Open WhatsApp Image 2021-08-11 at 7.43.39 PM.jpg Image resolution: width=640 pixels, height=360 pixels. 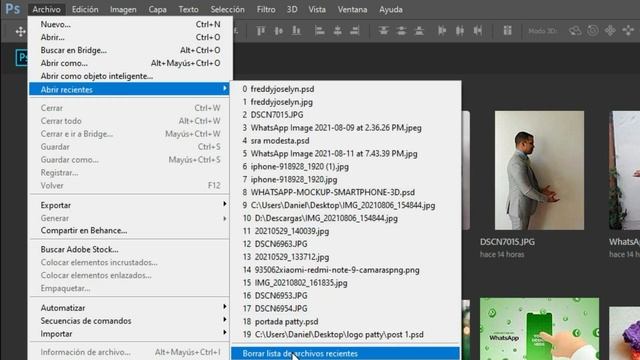[x=345, y=154]
